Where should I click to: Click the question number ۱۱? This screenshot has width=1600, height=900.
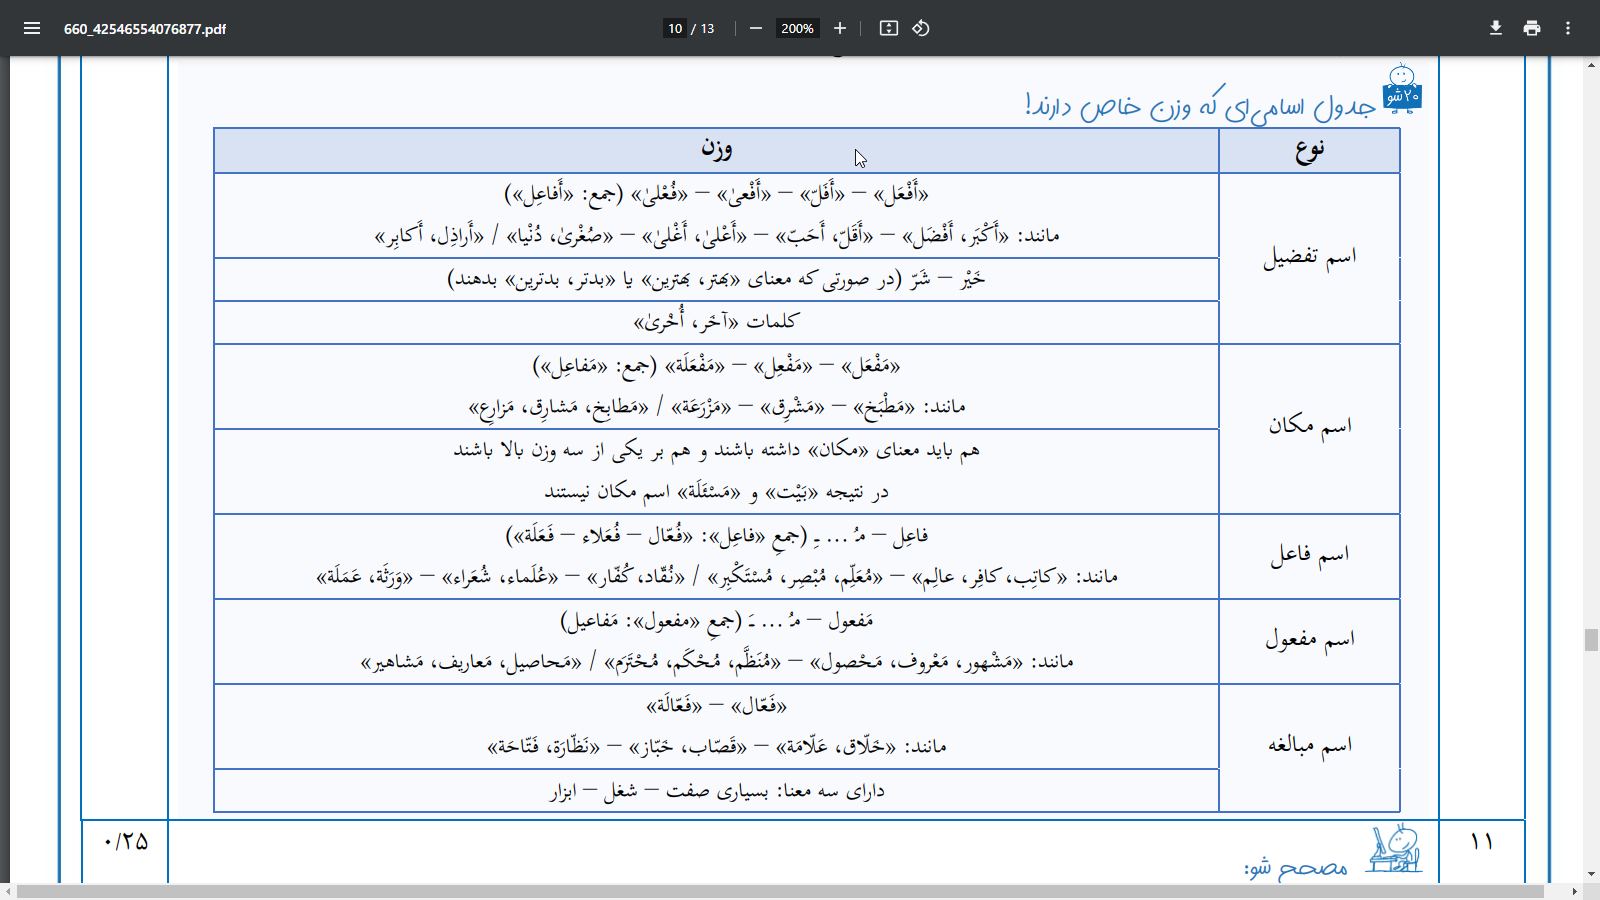[x=1482, y=842]
